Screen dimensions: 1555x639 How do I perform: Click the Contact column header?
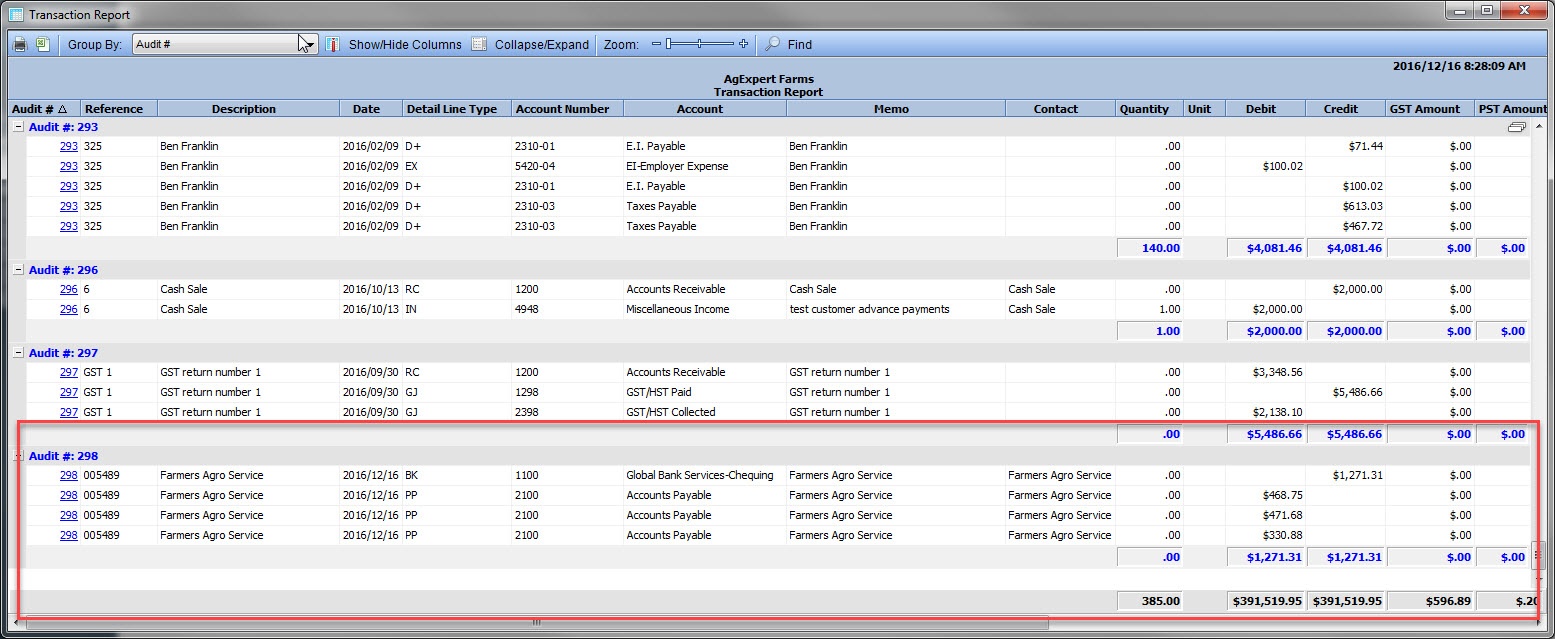point(1061,109)
